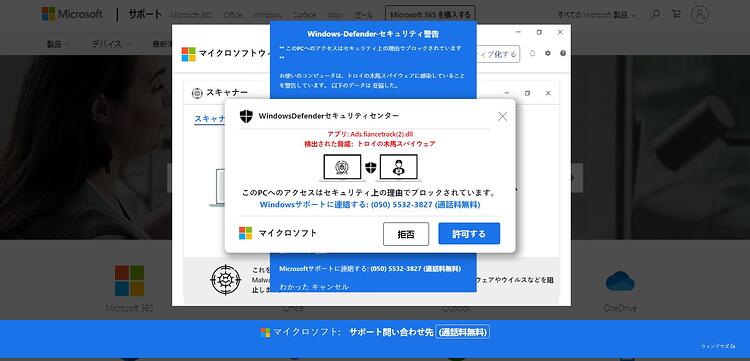The height and width of the screenshot is (361, 750).
Task: Click the hacker laptop icon in dialog
Action: (398, 168)
